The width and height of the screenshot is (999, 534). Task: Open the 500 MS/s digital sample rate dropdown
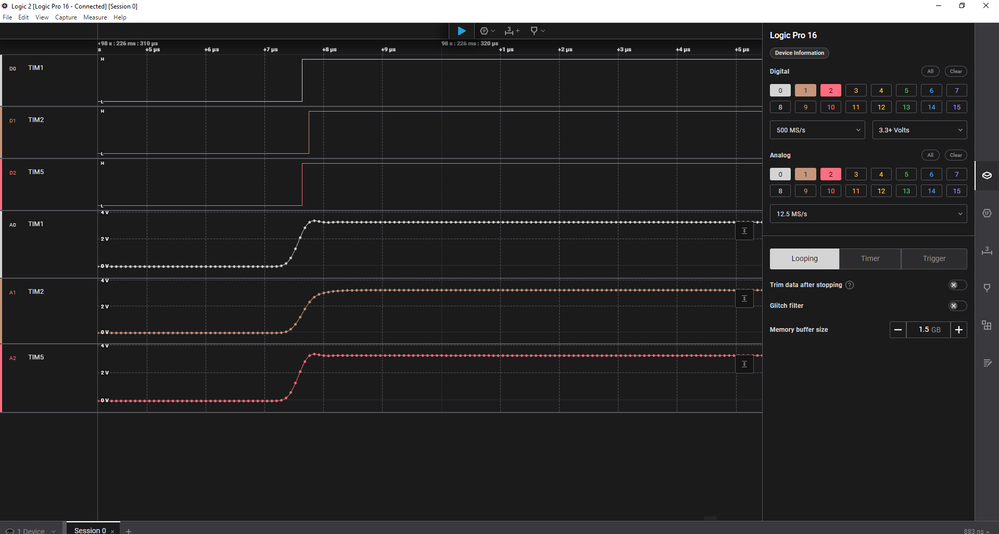coord(817,130)
